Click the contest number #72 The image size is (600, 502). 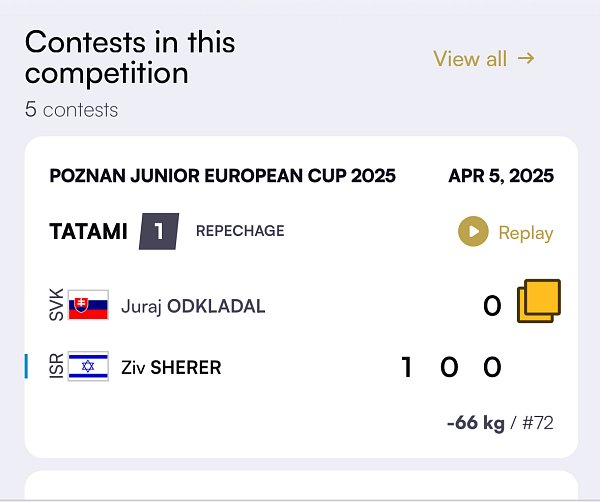click(x=538, y=423)
